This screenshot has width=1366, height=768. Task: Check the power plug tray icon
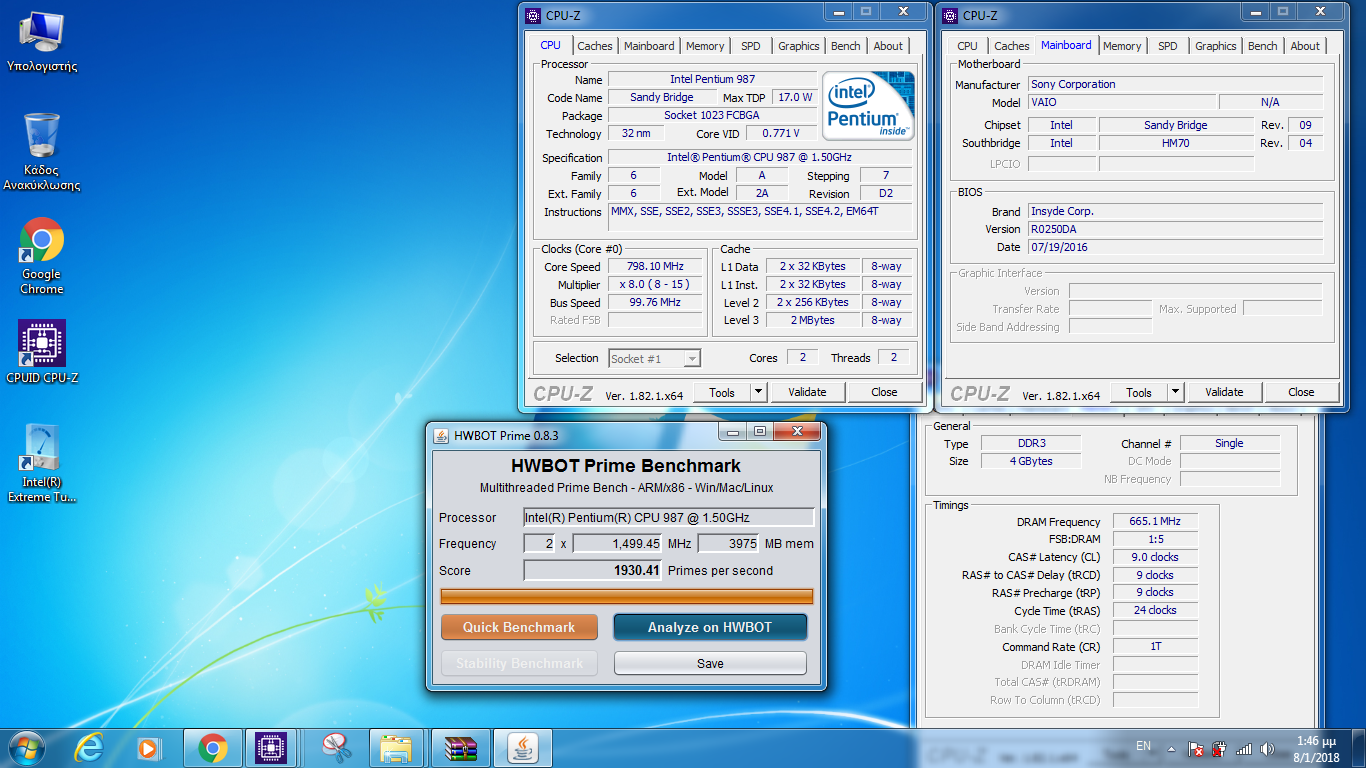click(1219, 748)
